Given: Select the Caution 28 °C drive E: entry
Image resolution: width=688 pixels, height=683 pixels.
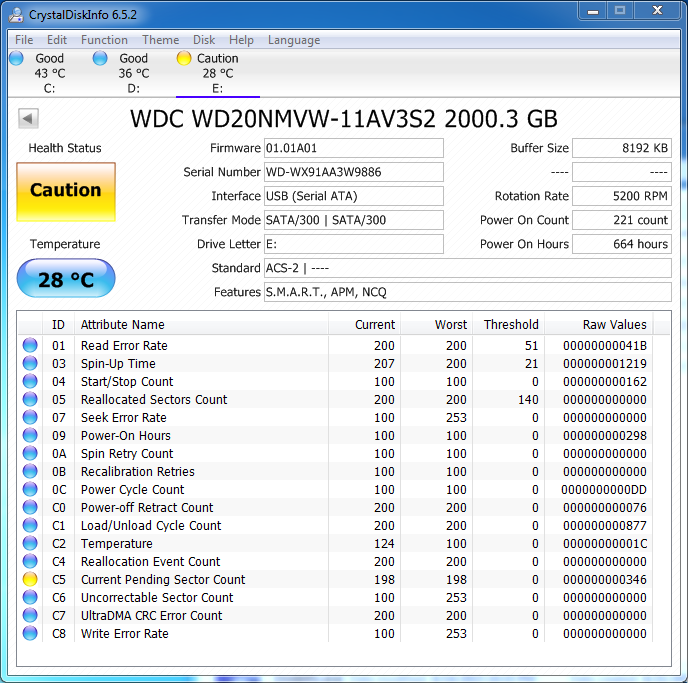Looking at the screenshot, I should tap(218, 73).
